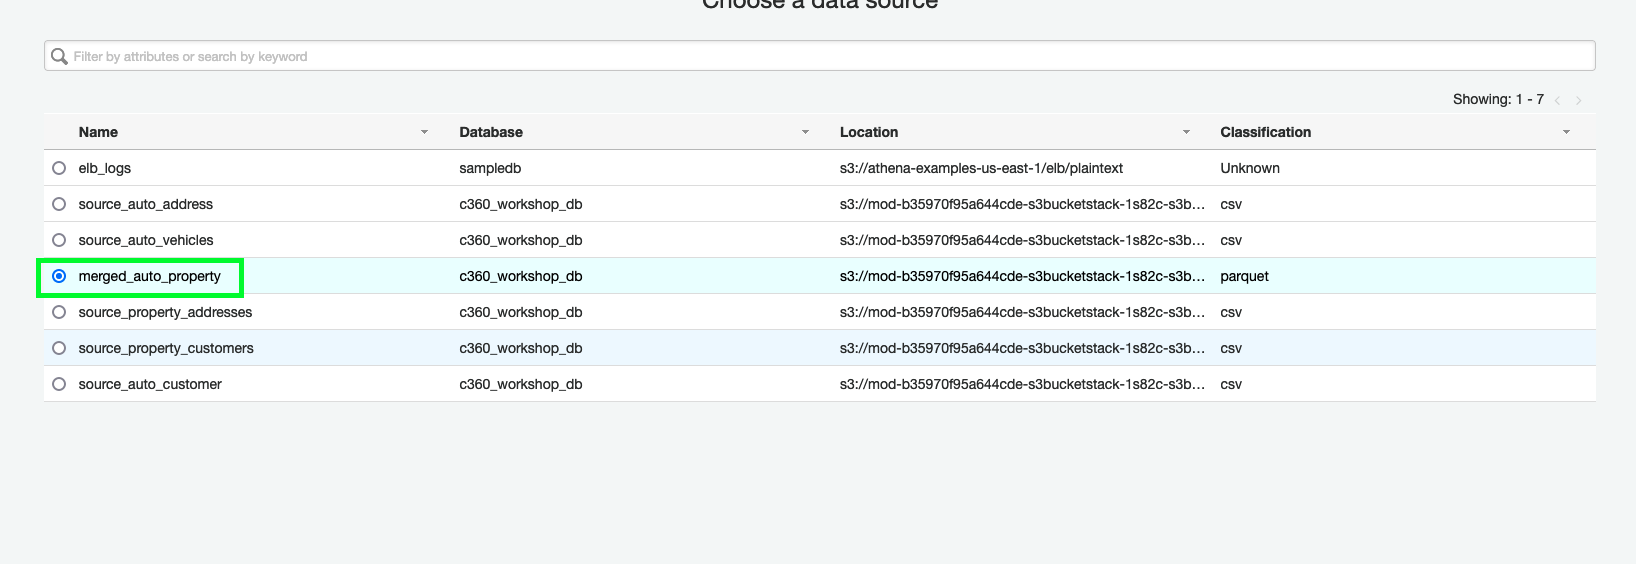The width and height of the screenshot is (1636, 564).
Task: Expand Location column dropdown arrow
Action: point(1186,132)
